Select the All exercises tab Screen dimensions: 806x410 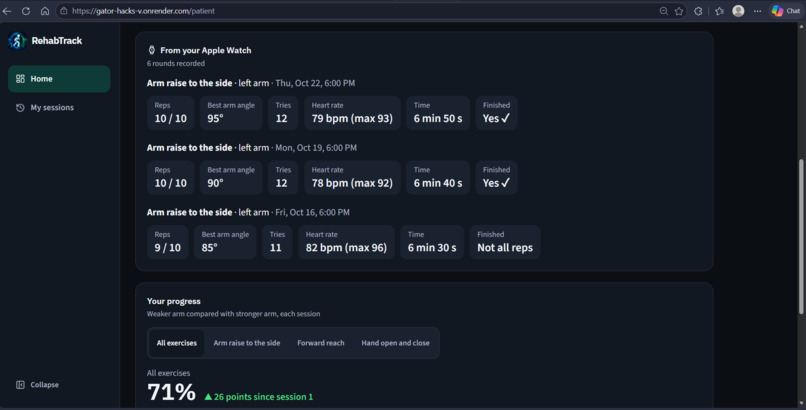(177, 343)
